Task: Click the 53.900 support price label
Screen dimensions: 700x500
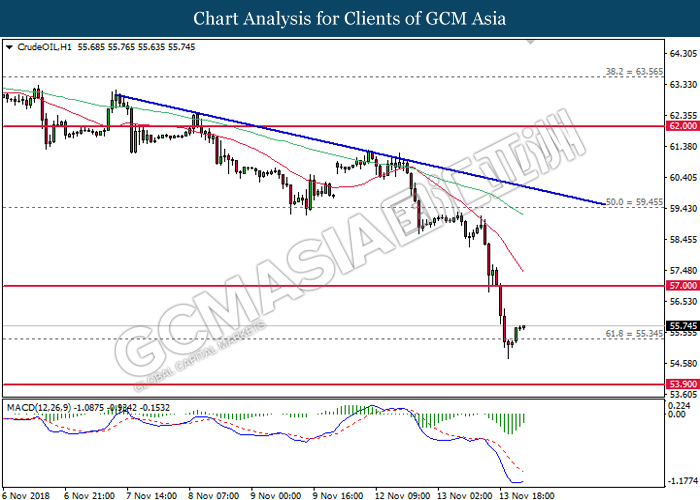Action: tap(683, 384)
